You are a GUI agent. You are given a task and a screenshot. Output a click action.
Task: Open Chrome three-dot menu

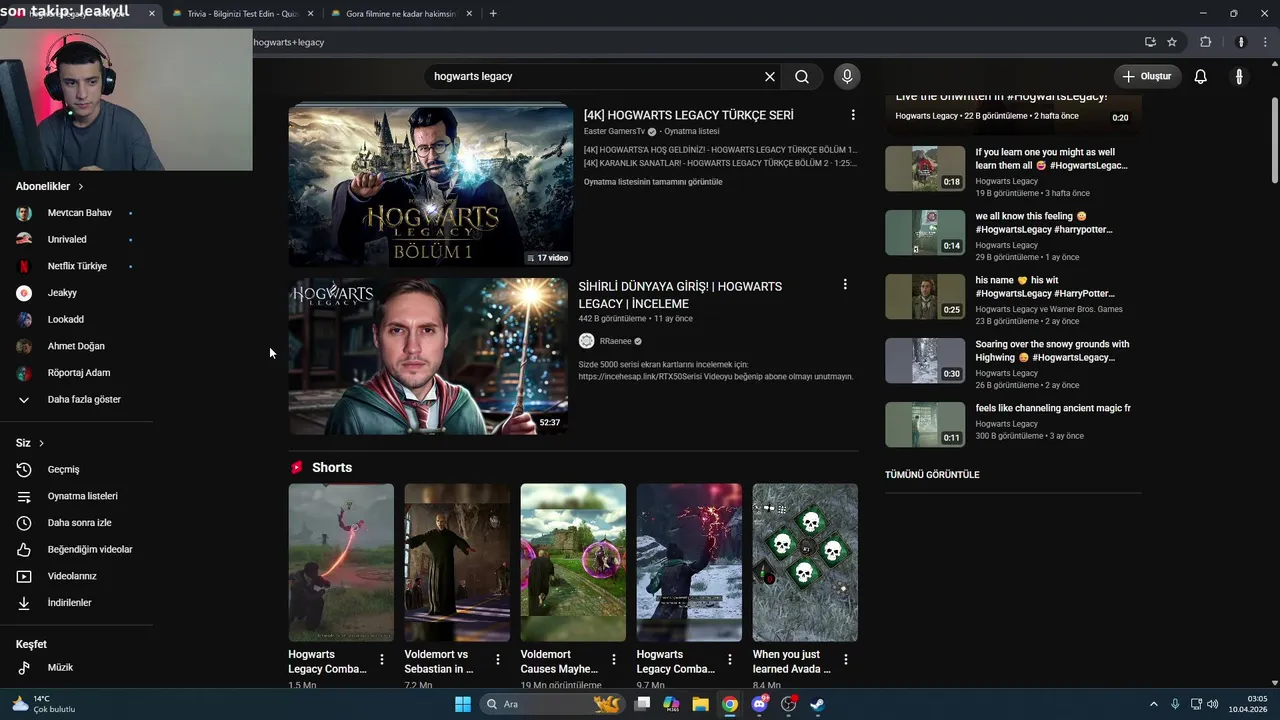[1264, 42]
